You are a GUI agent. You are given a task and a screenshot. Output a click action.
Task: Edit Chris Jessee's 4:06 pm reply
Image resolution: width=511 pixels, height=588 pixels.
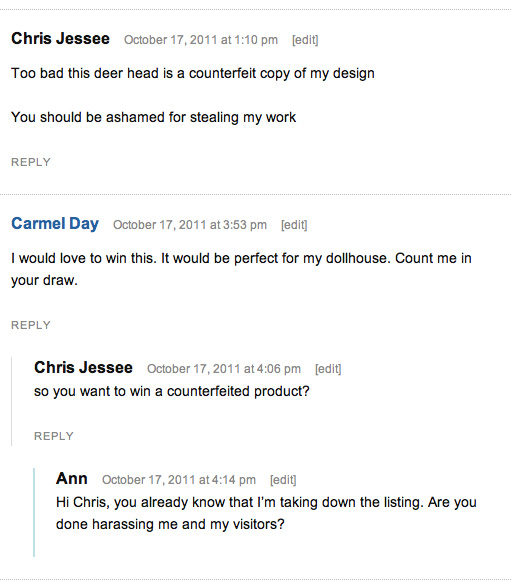[x=328, y=369]
